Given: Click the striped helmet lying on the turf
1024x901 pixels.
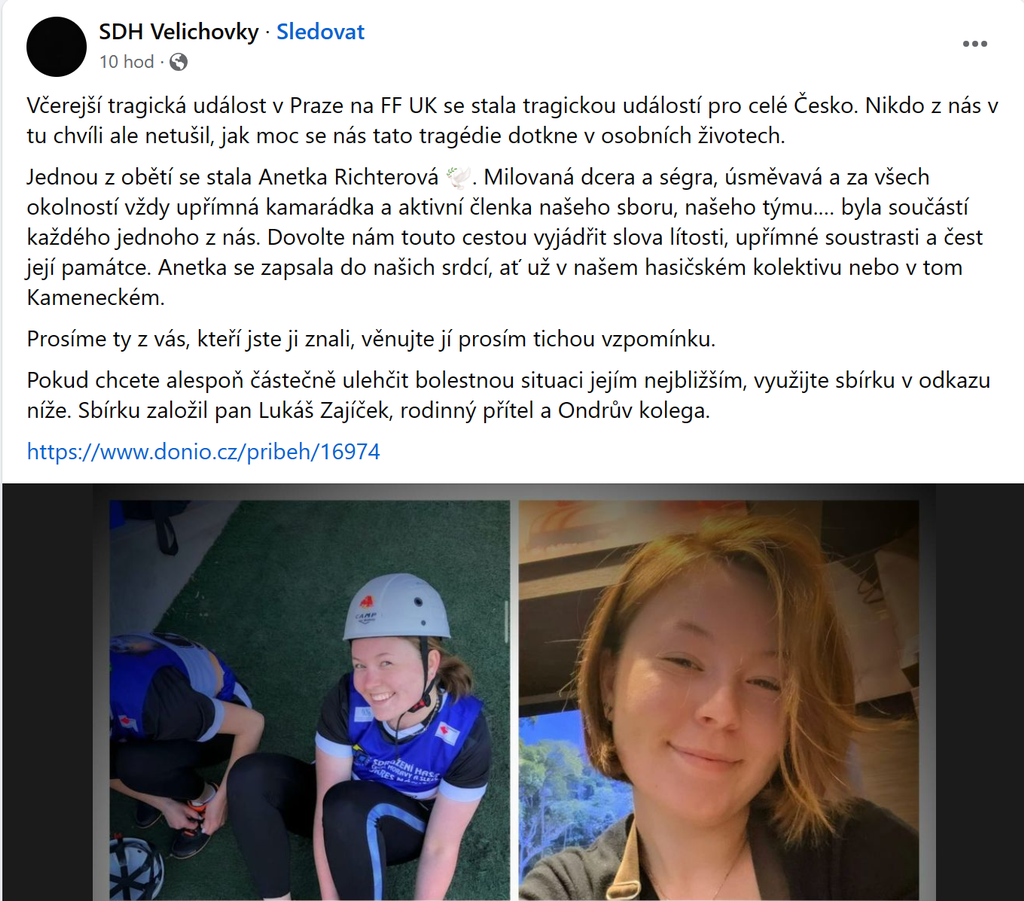Looking at the screenshot, I should (136, 868).
